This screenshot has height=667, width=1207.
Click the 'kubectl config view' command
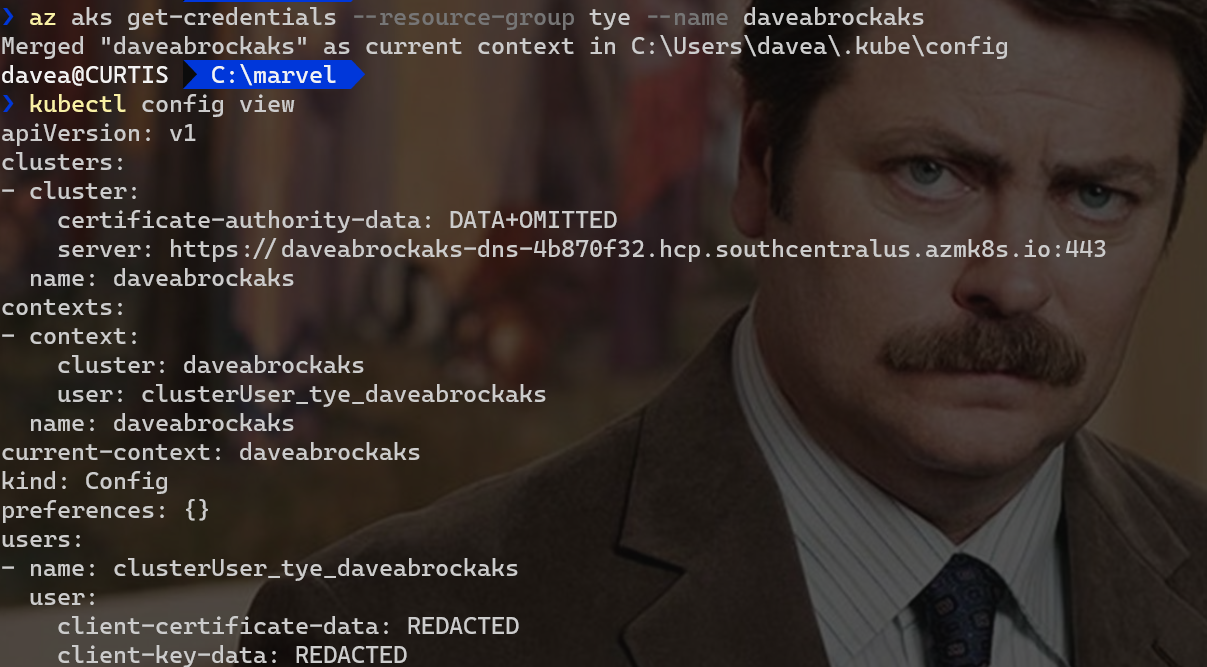tap(162, 104)
